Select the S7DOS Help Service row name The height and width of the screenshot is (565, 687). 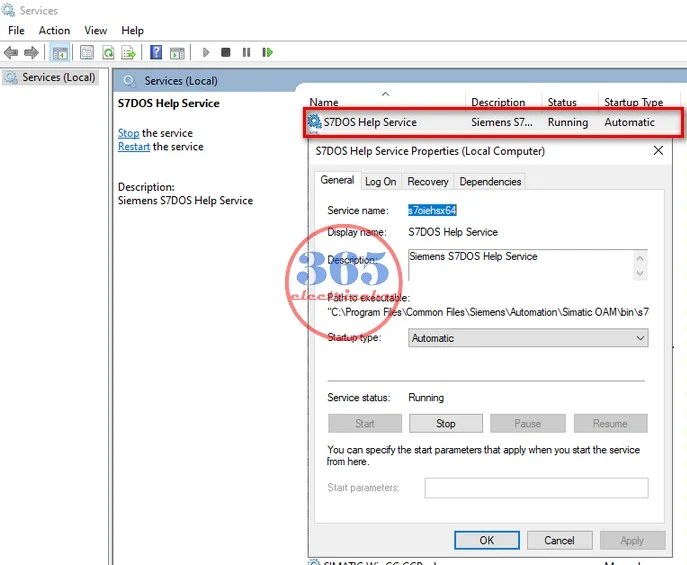(x=370, y=122)
